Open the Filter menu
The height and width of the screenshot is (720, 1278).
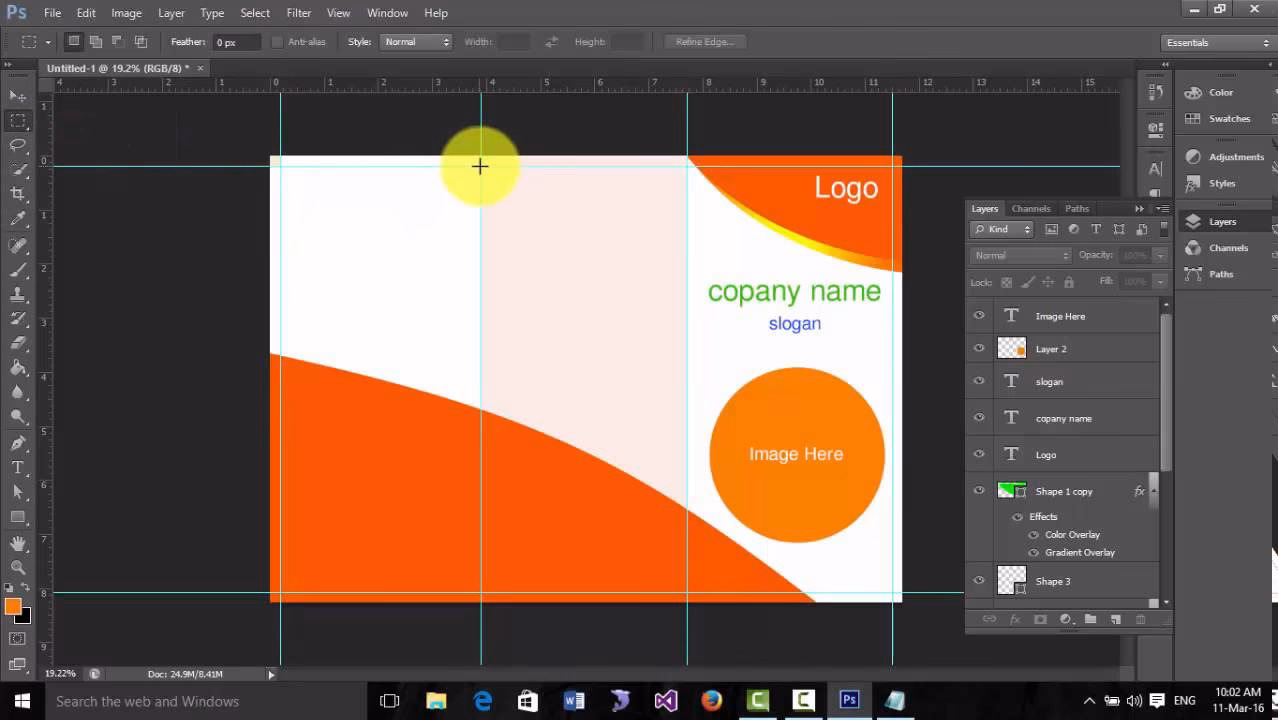(x=298, y=13)
